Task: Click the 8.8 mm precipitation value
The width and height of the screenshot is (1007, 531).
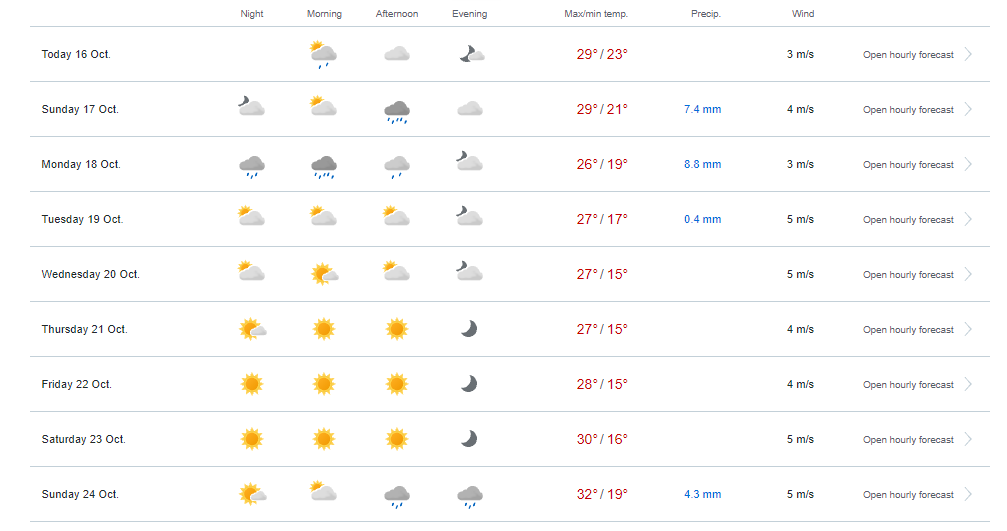Action: pyautogui.click(x=703, y=164)
